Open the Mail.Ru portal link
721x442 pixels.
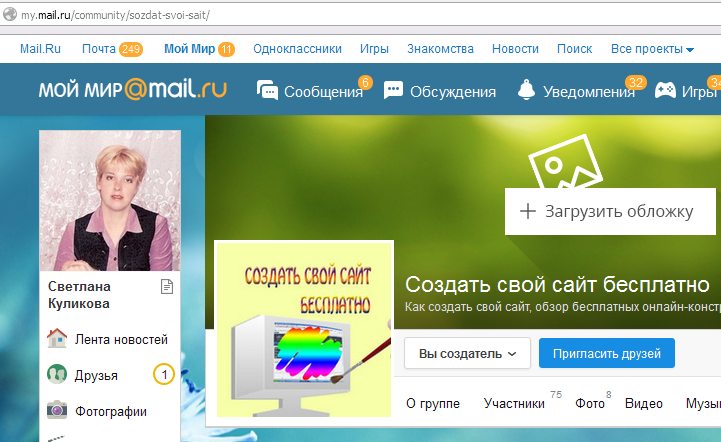point(40,49)
